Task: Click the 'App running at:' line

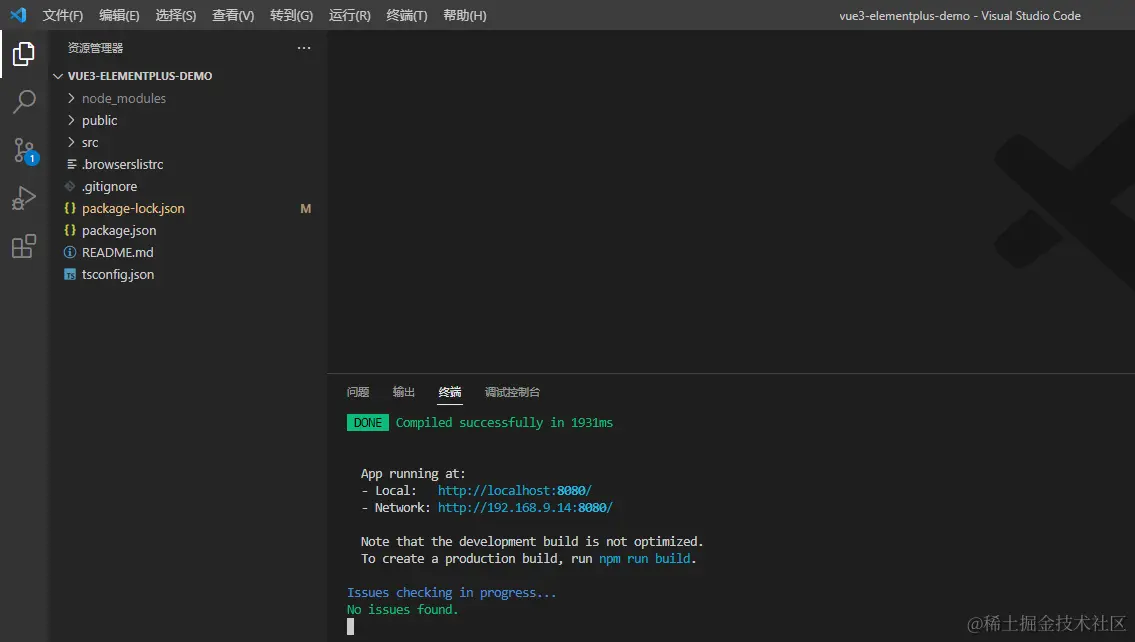Action: [x=413, y=473]
